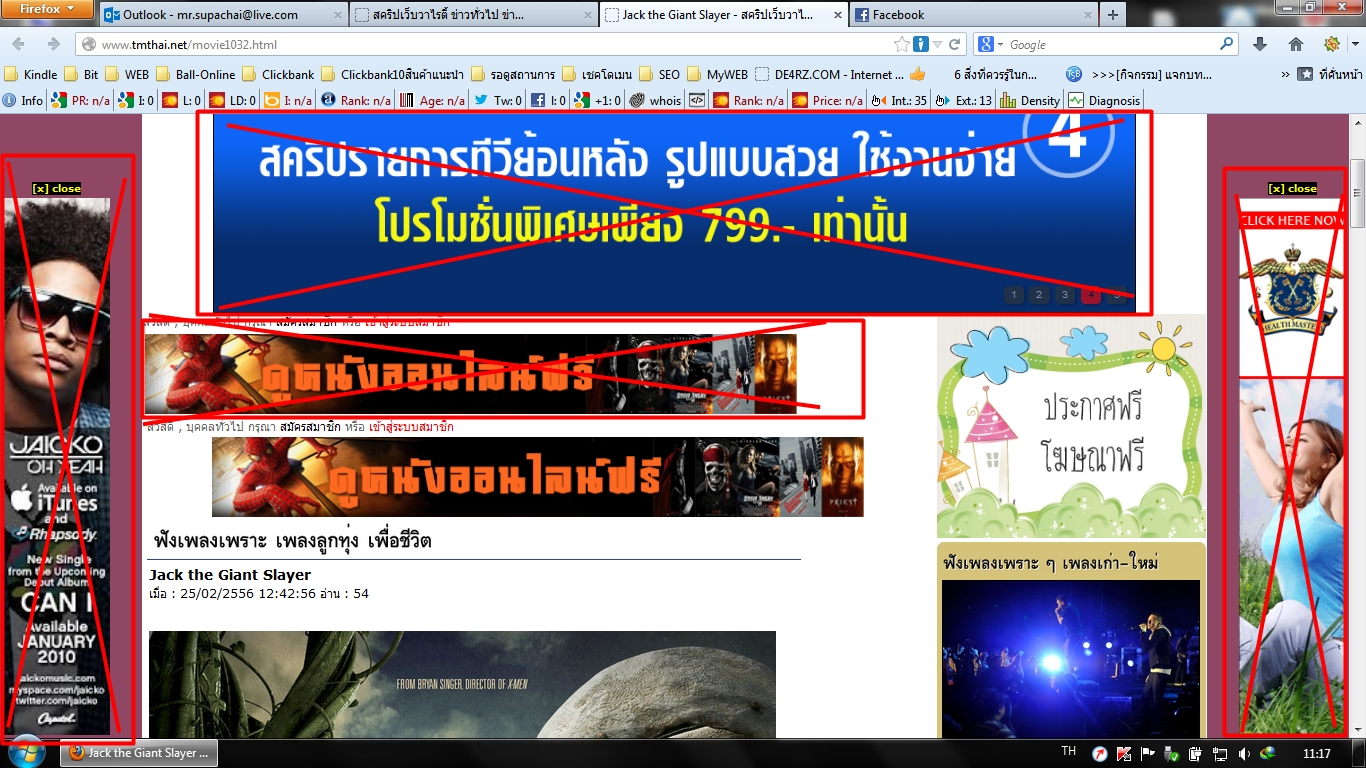
Task: Click the Alexa Rank indicator
Action: pos(356,100)
